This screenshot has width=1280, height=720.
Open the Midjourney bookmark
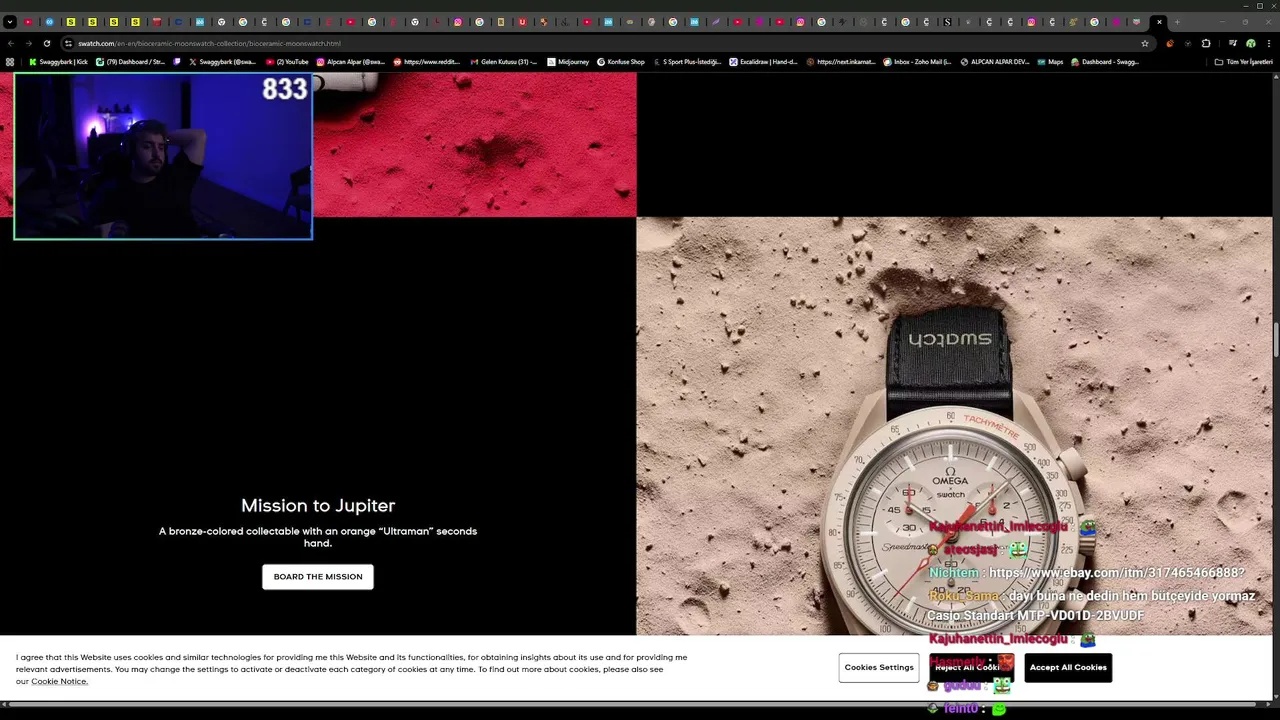point(568,62)
